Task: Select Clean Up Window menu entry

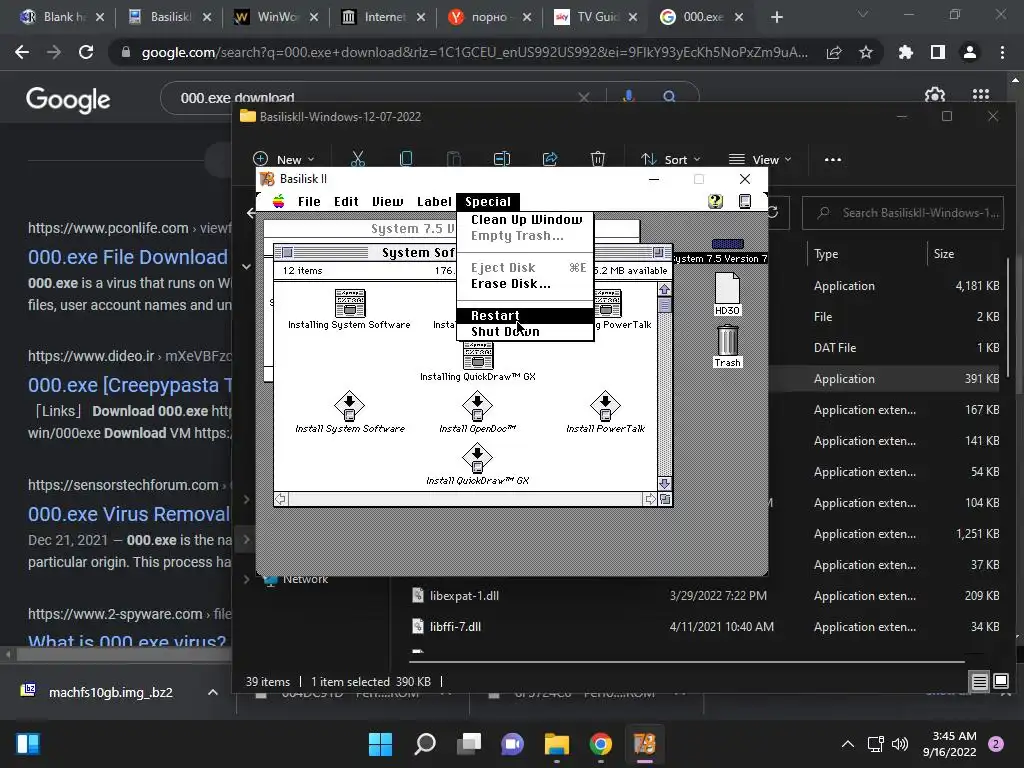Action: tap(525, 220)
